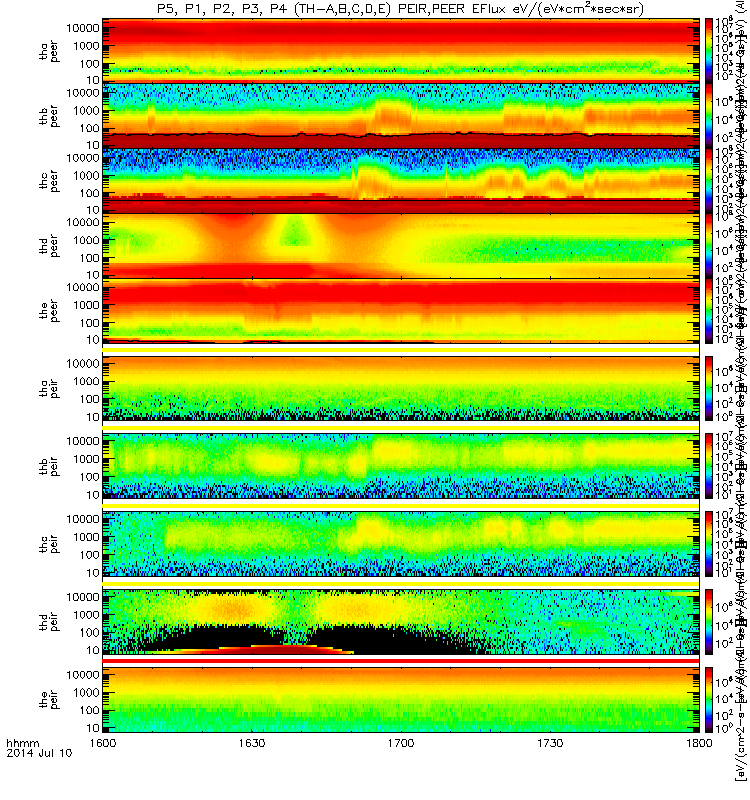Click inside the tha peir spectrogram panel
This screenshot has width=750, height=800.
tap(401, 388)
